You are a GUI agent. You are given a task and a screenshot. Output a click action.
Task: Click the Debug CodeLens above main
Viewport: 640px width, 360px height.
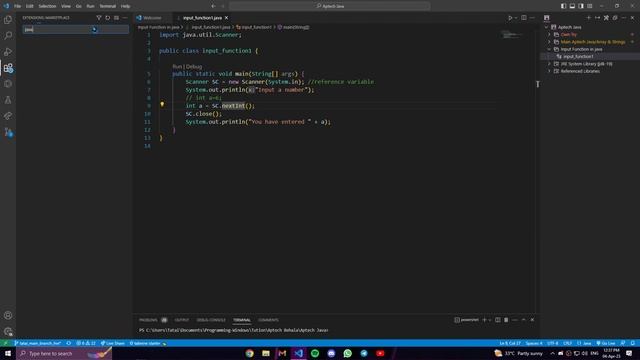194,67
